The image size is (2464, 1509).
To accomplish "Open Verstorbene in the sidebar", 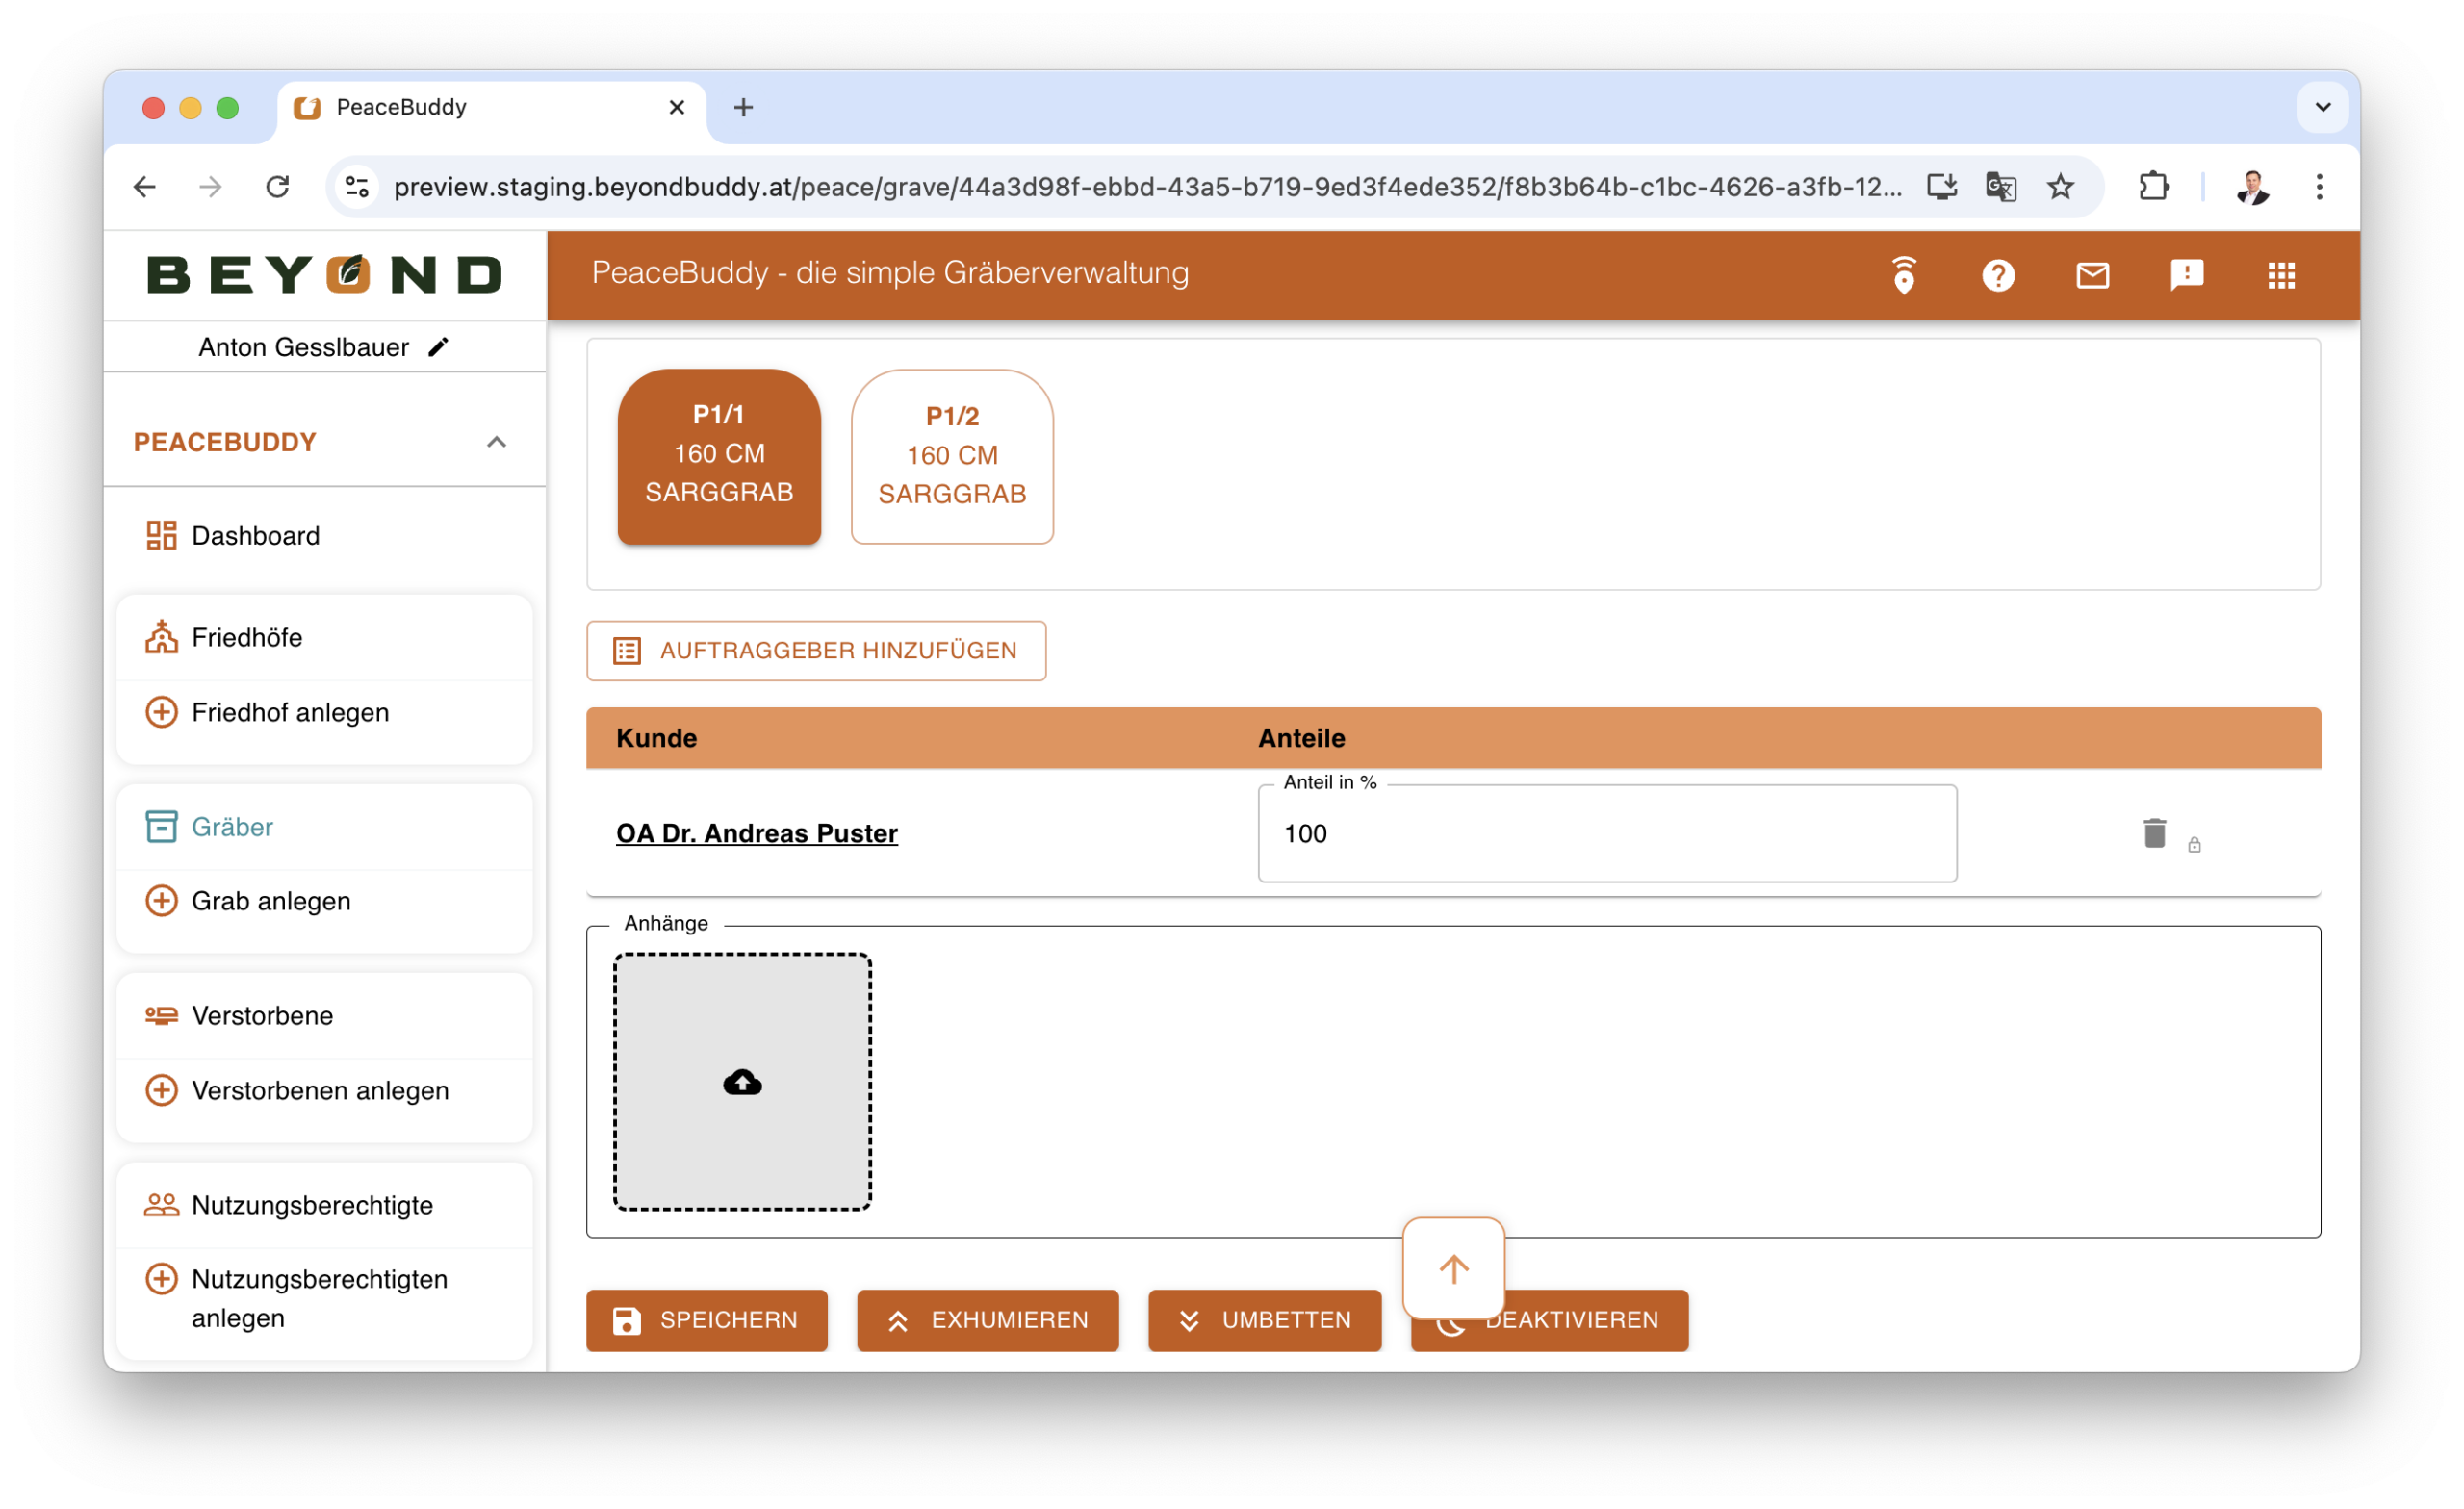I will pos(262,1015).
